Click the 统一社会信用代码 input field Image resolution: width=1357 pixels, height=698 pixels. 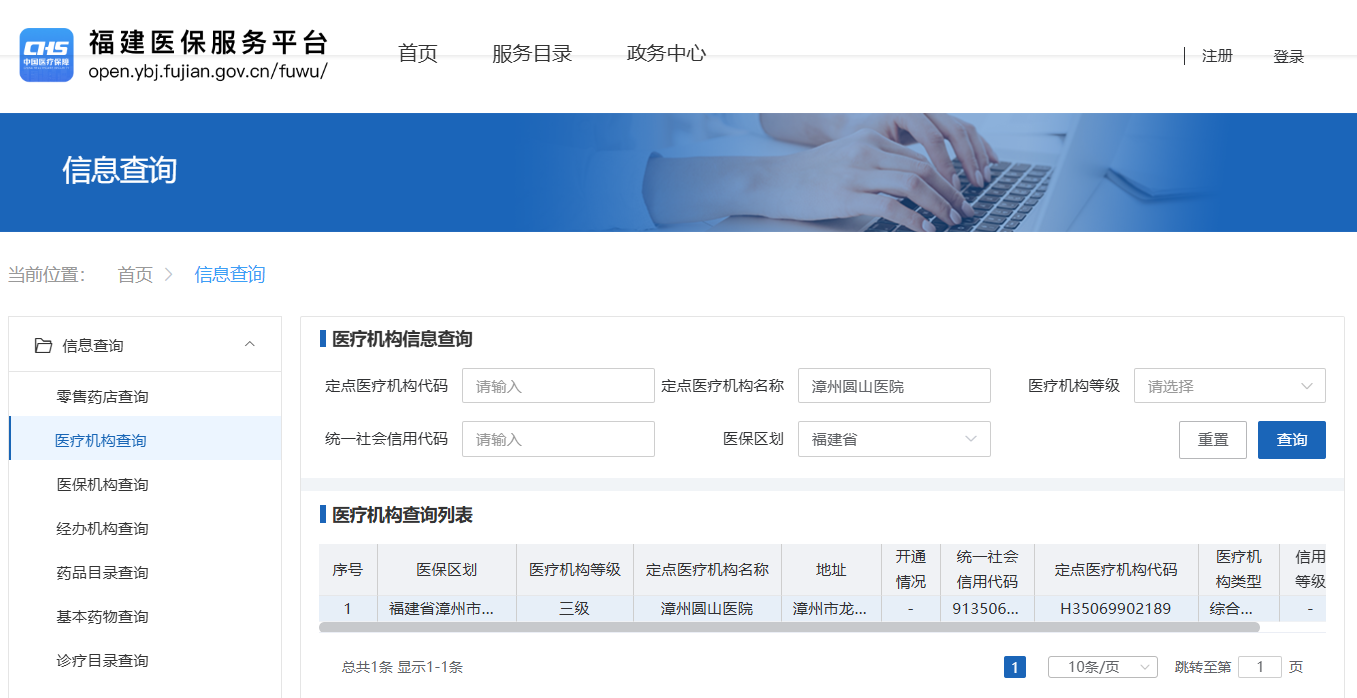[x=558, y=439]
